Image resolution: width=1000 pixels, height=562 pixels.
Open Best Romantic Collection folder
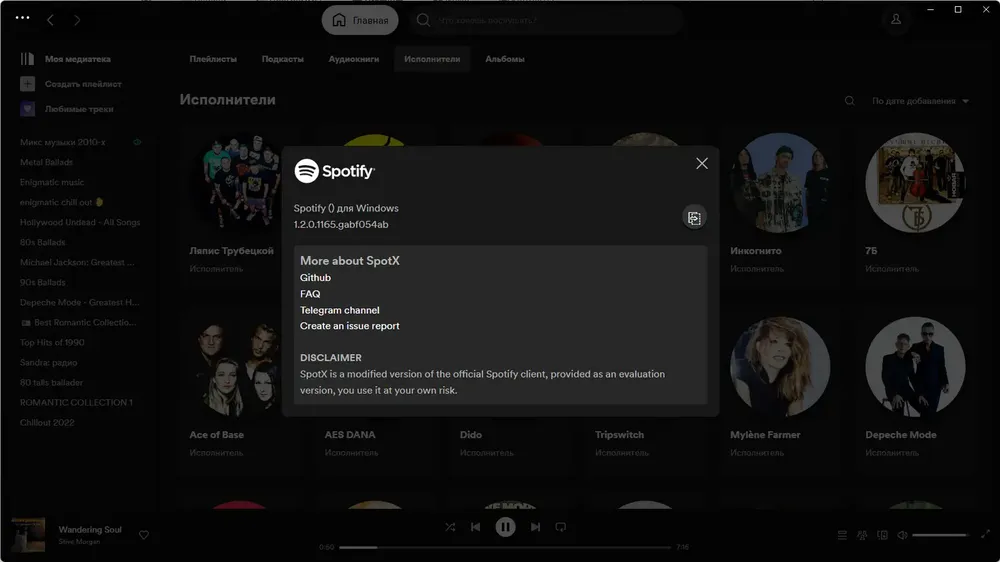point(79,322)
